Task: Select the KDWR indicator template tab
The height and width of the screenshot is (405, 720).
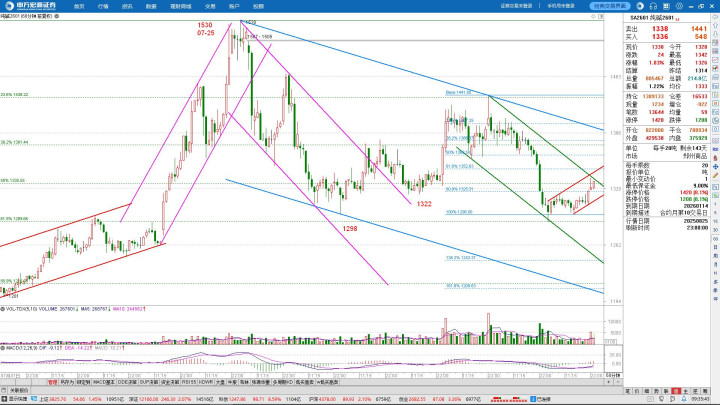Action: pyautogui.click(x=206, y=382)
